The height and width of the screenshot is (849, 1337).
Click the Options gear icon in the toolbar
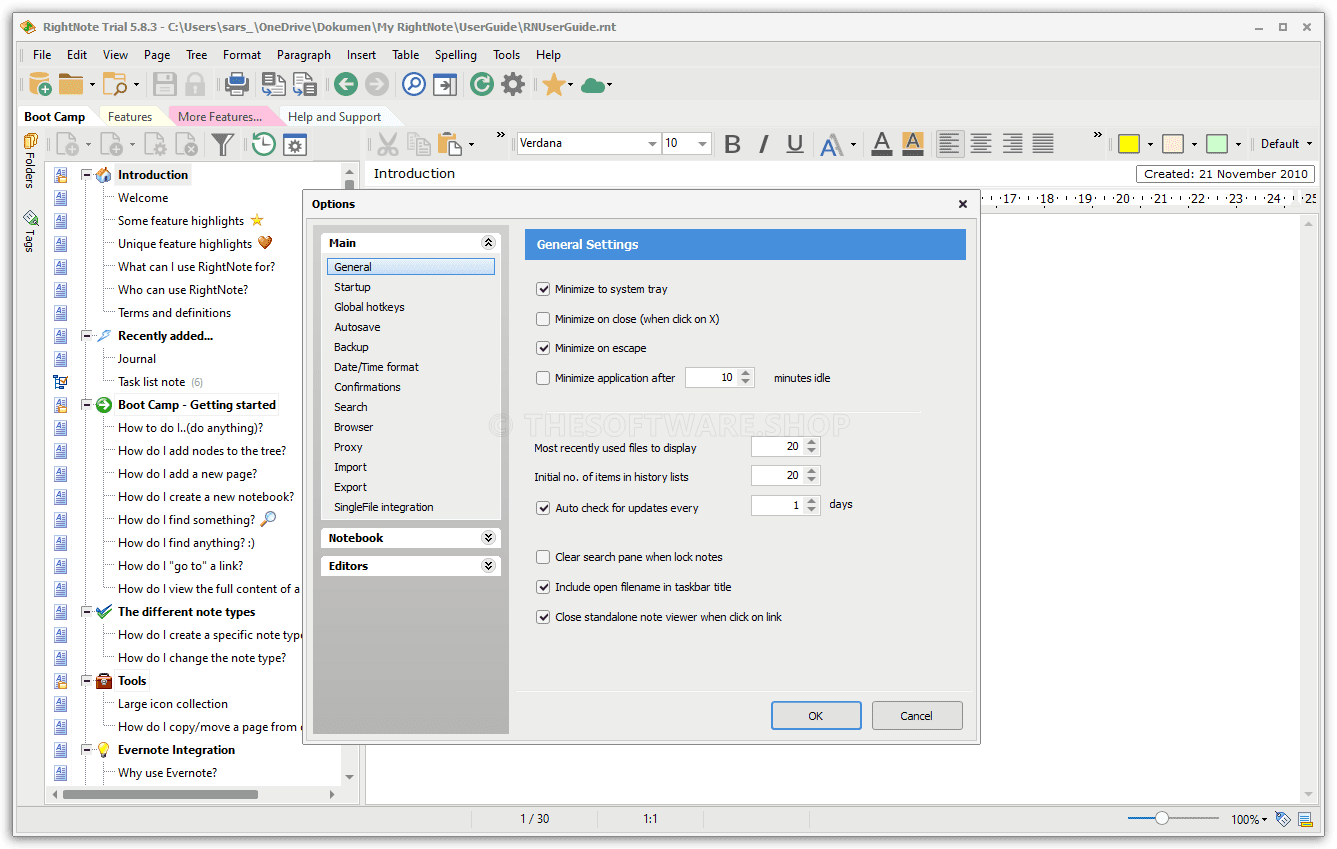513,84
